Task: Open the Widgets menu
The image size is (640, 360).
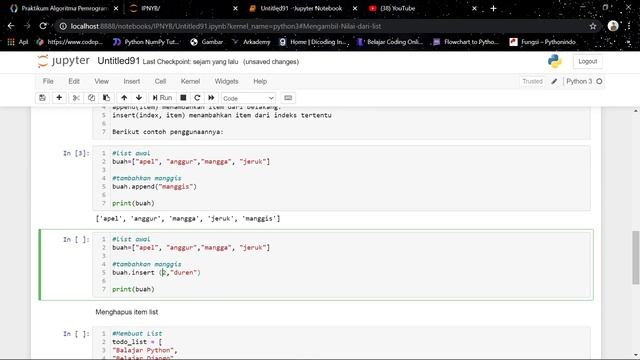Action: coord(226,81)
